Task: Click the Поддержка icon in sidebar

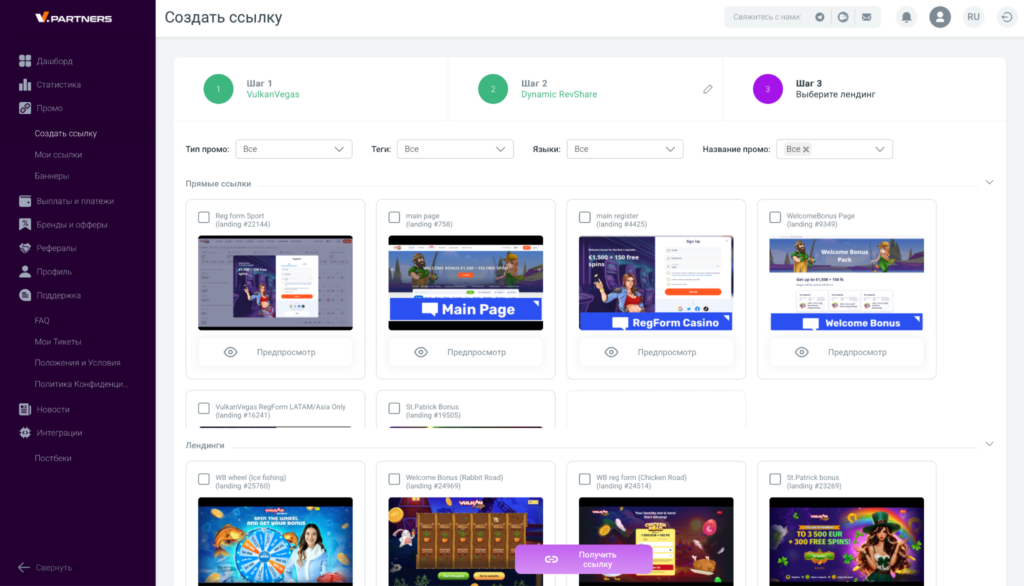Action: (x=25, y=295)
